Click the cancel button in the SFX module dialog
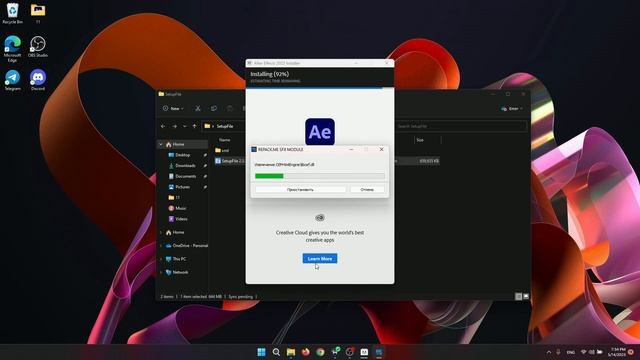Image resolution: width=640 pixels, height=360 pixels. tap(367, 189)
